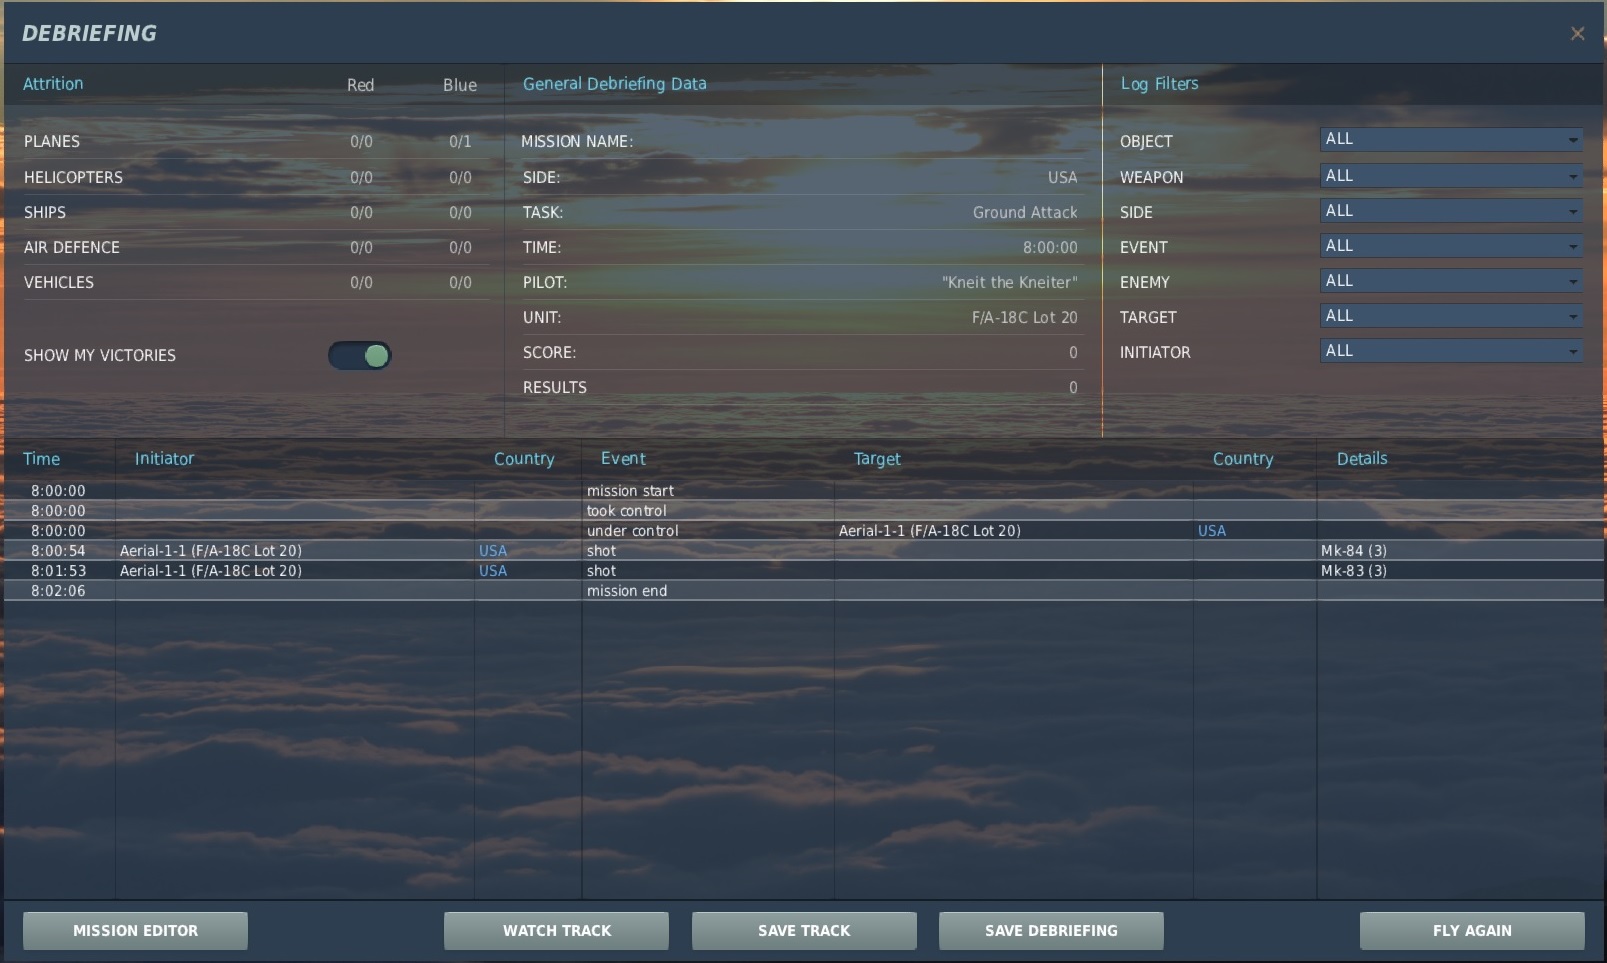Toggle the Show My Victories switch
Screen dimensions: 1607x963
click(360, 355)
